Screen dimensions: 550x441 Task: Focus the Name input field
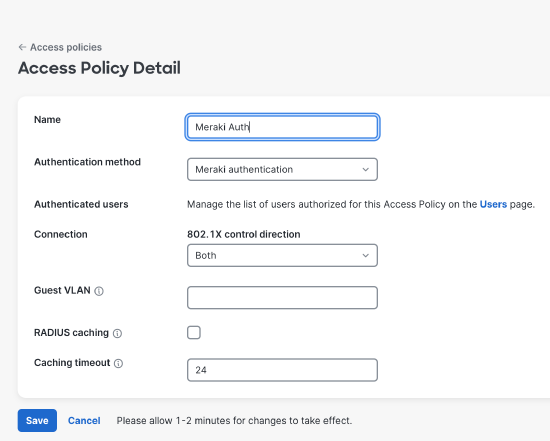(282, 127)
